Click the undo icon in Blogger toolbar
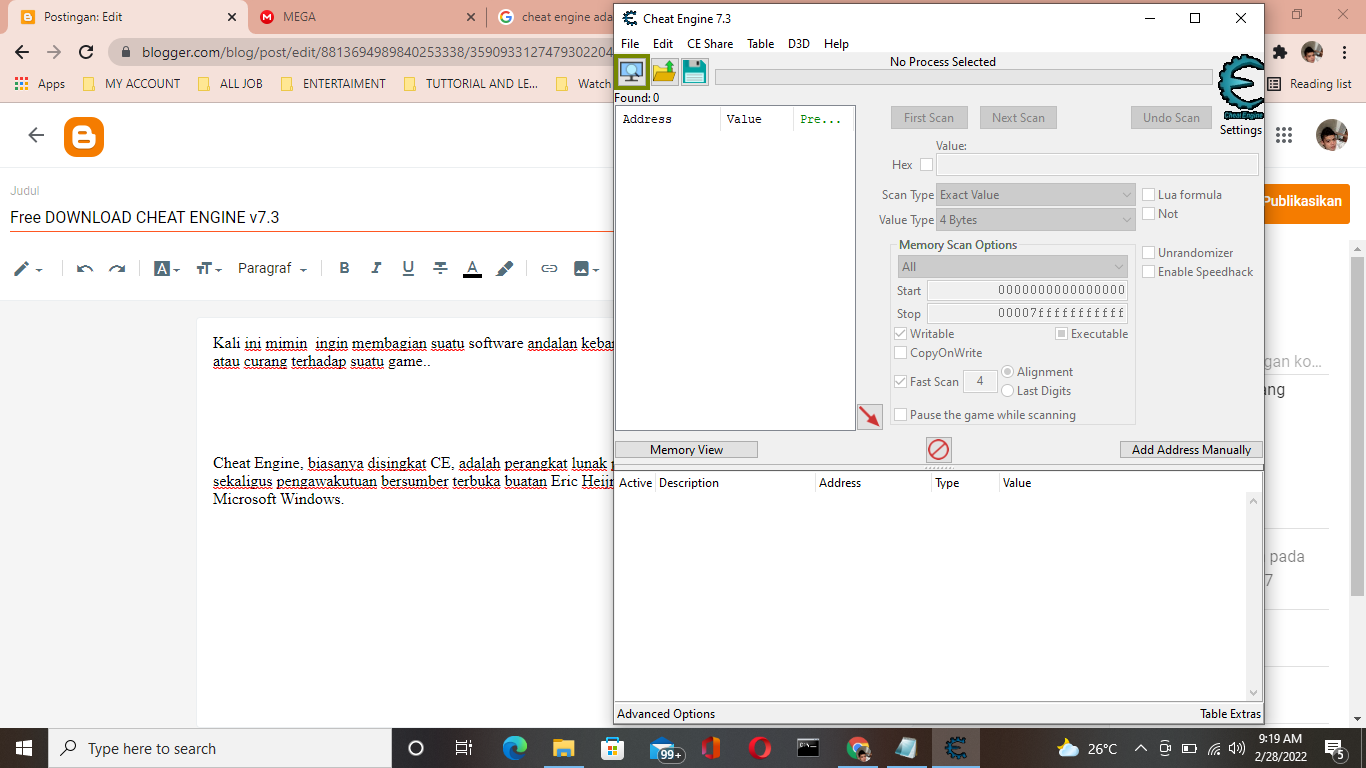The width and height of the screenshot is (1366, 768). pyautogui.click(x=85, y=268)
